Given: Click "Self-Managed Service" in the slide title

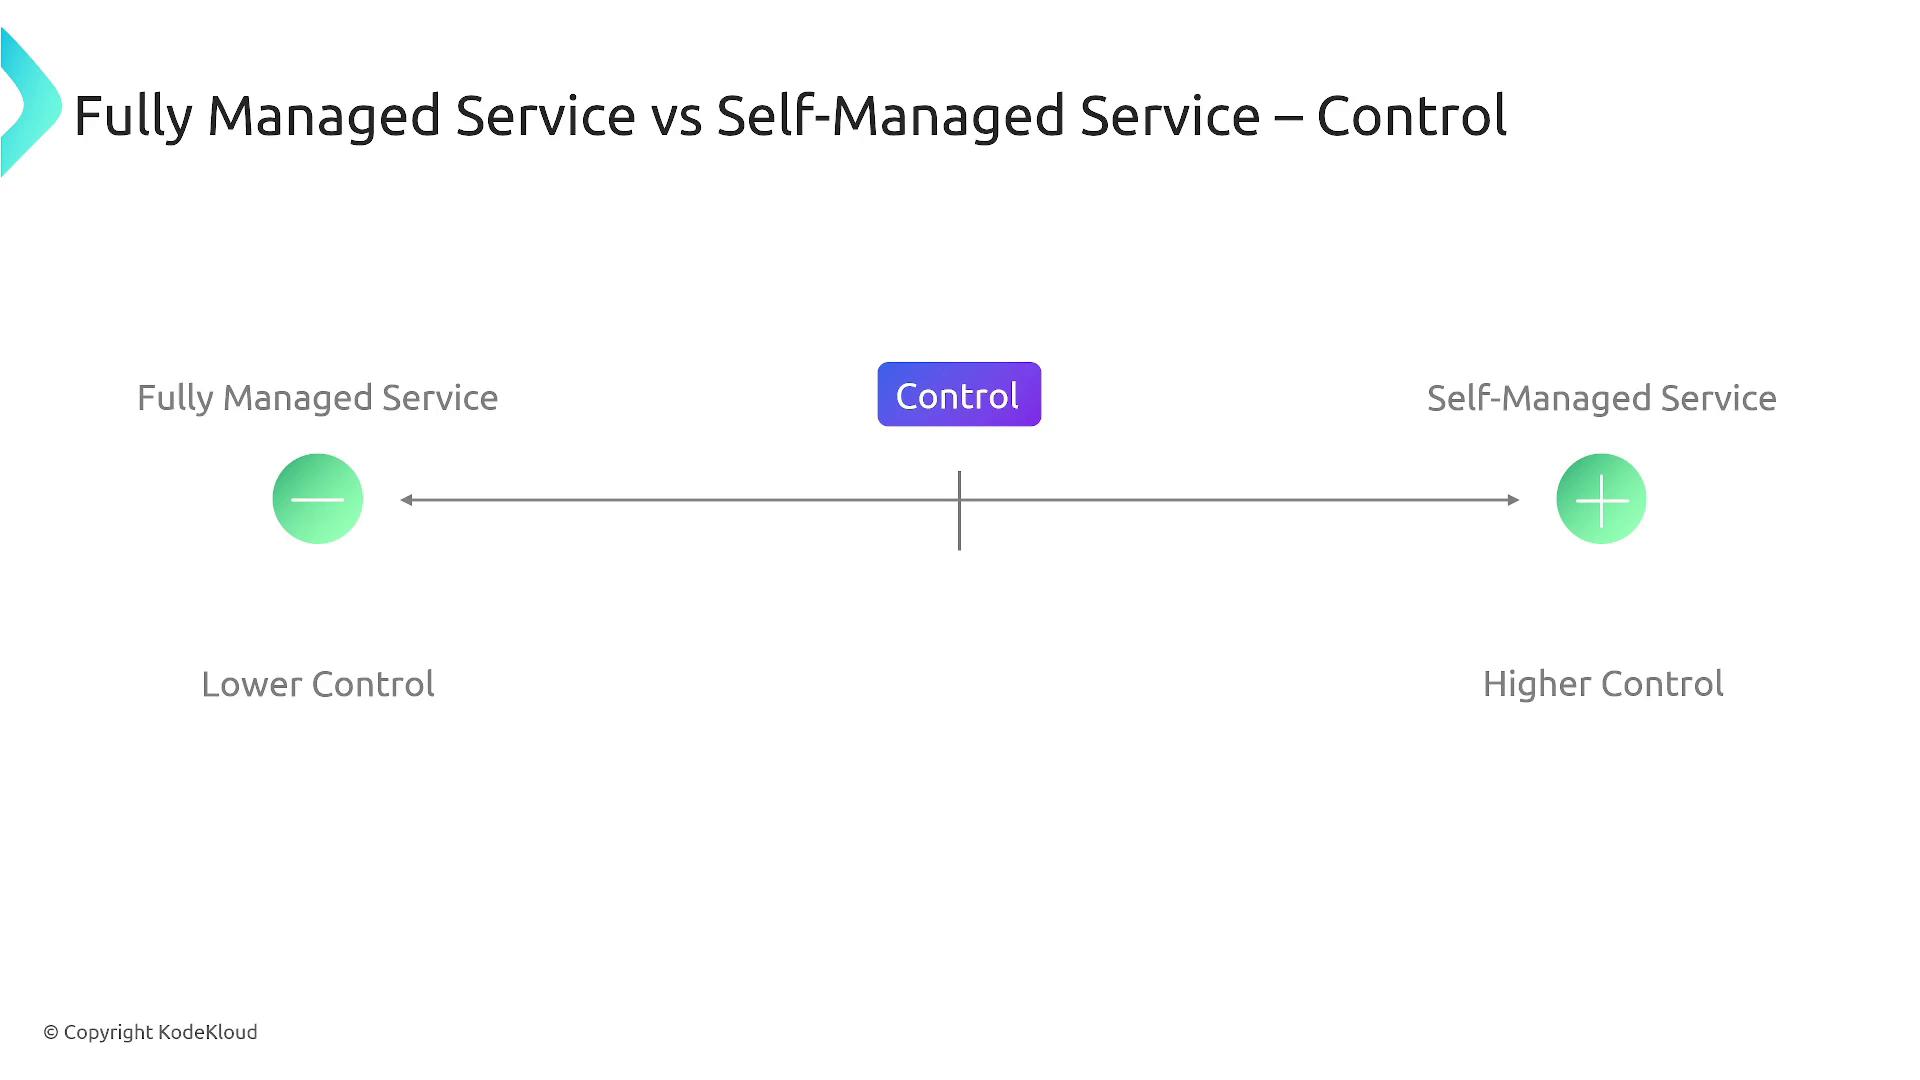Looking at the screenshot, I should [988, 116].
